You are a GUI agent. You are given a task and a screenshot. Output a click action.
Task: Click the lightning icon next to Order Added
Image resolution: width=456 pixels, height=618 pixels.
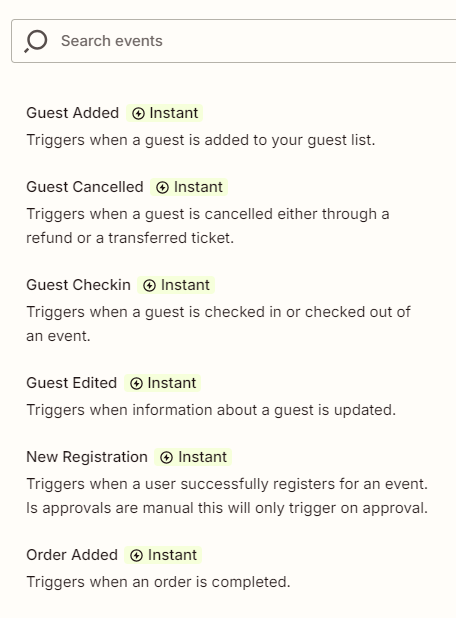(x=136, y=556)
